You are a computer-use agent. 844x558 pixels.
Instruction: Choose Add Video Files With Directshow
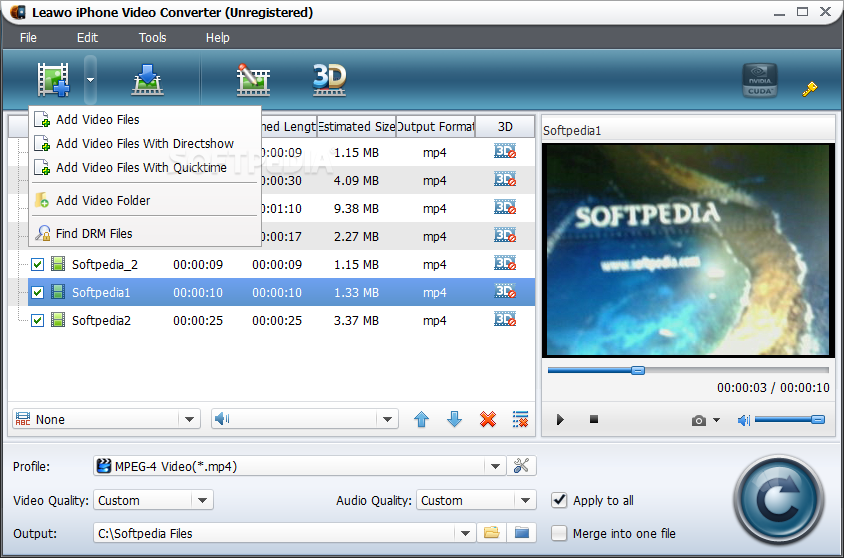click(x=144, y=144)
